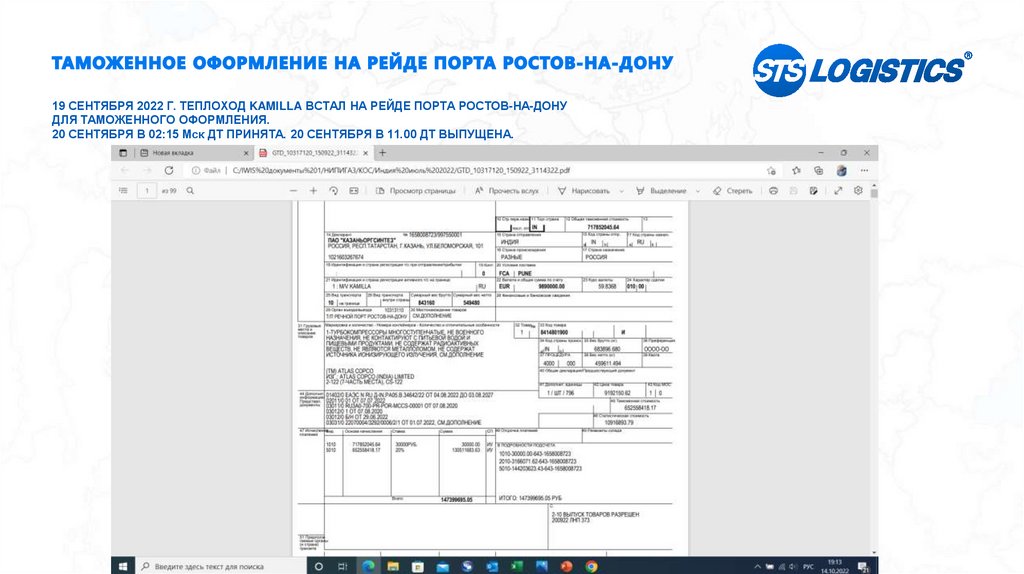Click the fit to page icon
Image resolution: width=1024 pixels, height=574 pixels.
coord(353,190)
